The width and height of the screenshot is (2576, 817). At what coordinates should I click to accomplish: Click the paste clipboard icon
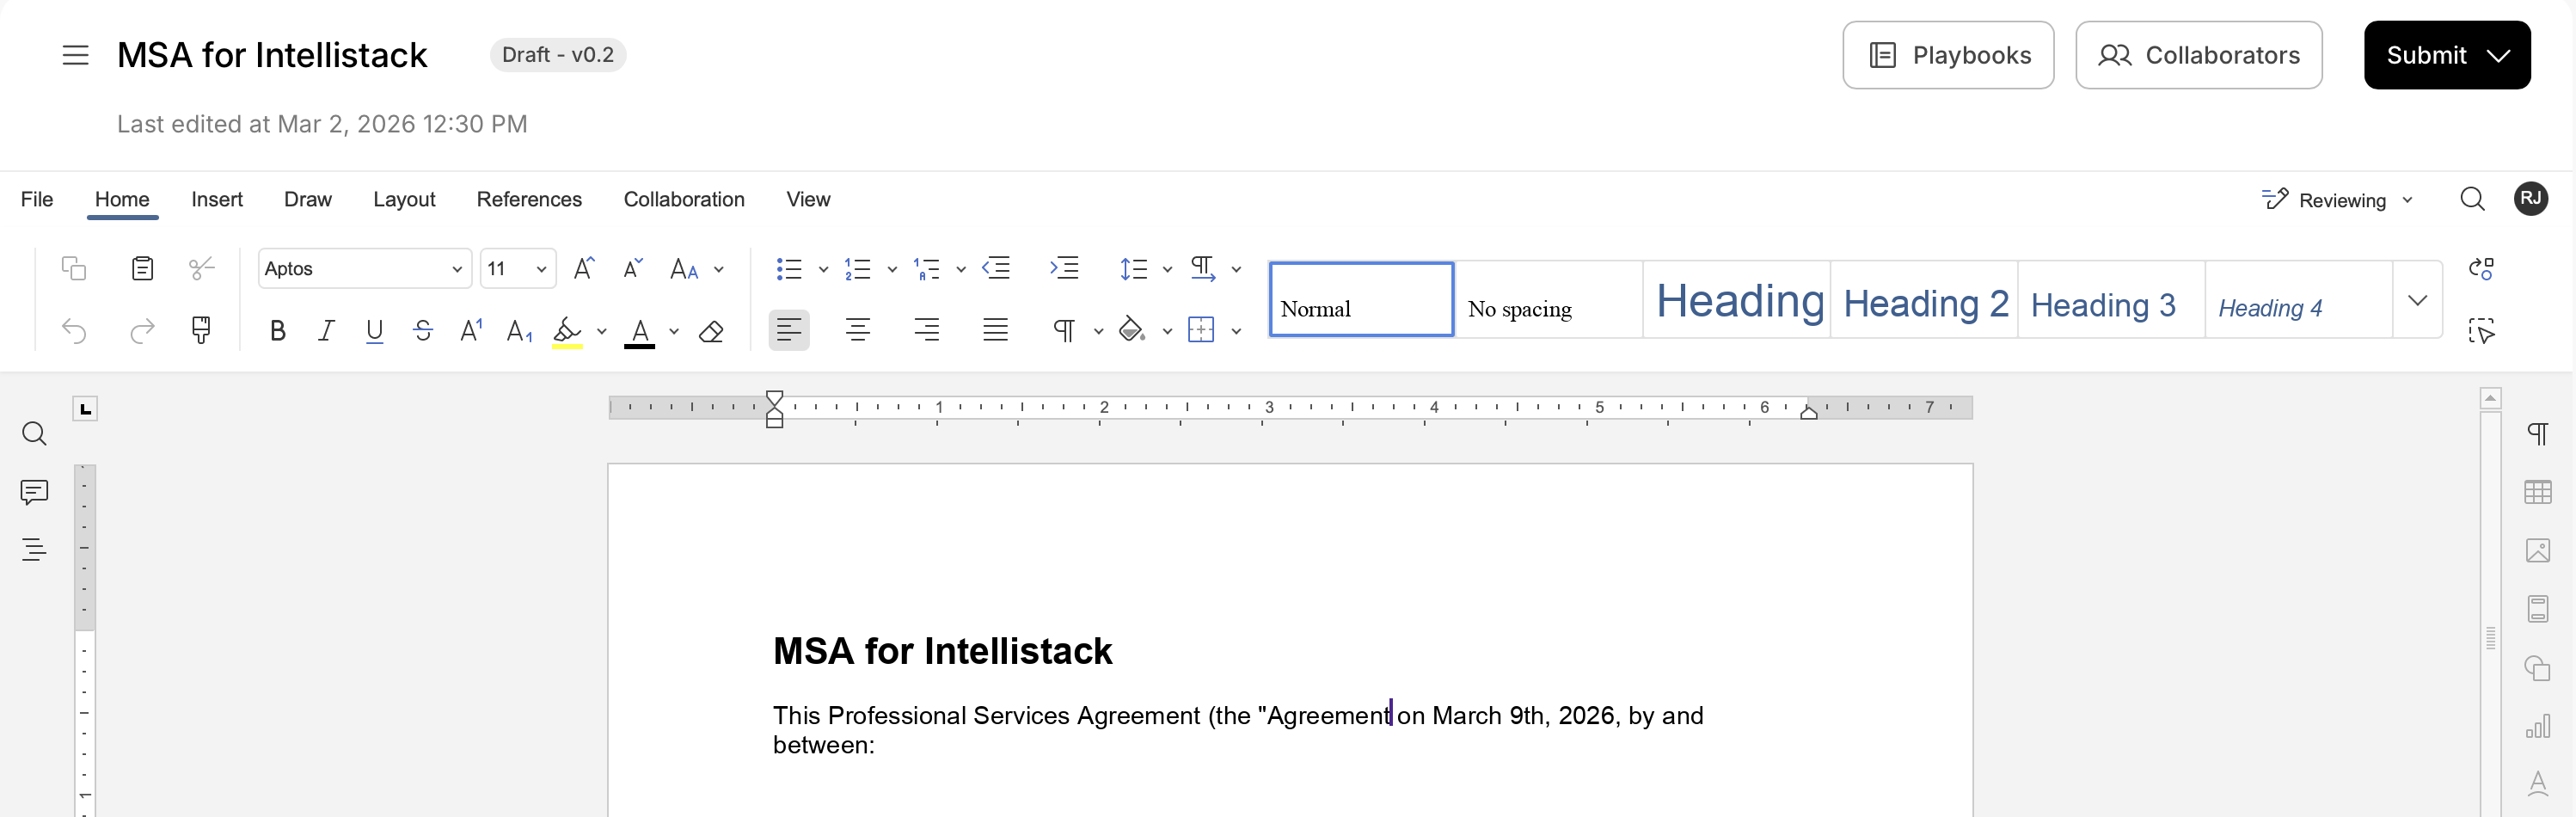click(x=142, y=268)
